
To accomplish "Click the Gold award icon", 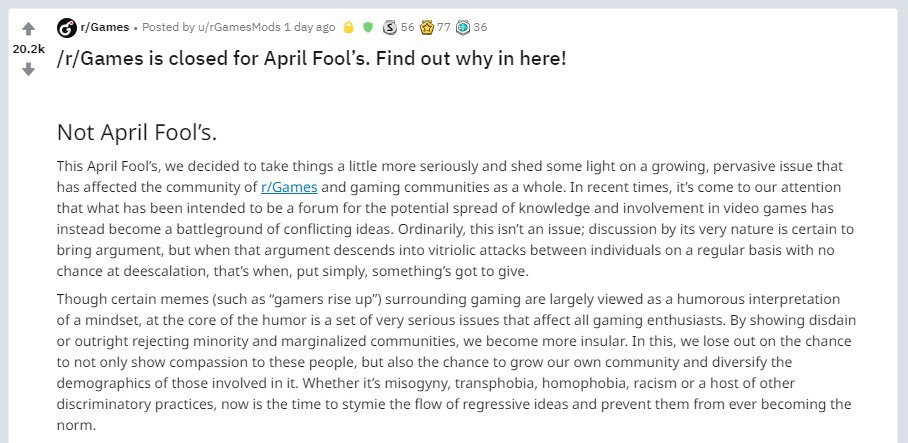I will click(x=427, y=27).
